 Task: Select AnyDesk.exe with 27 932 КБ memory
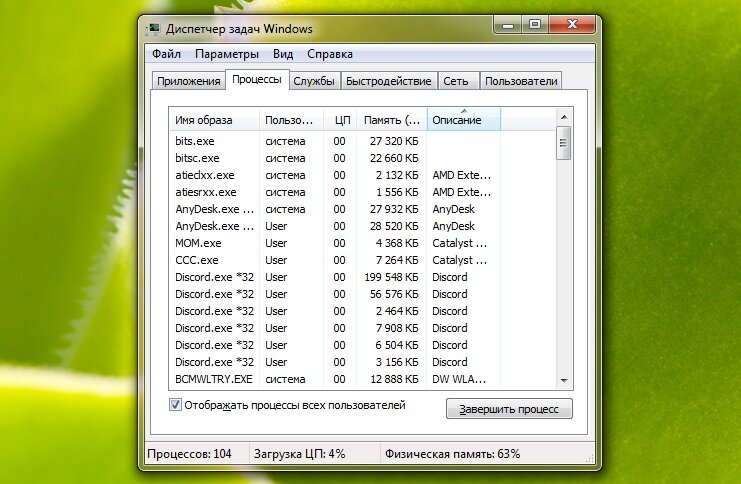pos(362,209)
